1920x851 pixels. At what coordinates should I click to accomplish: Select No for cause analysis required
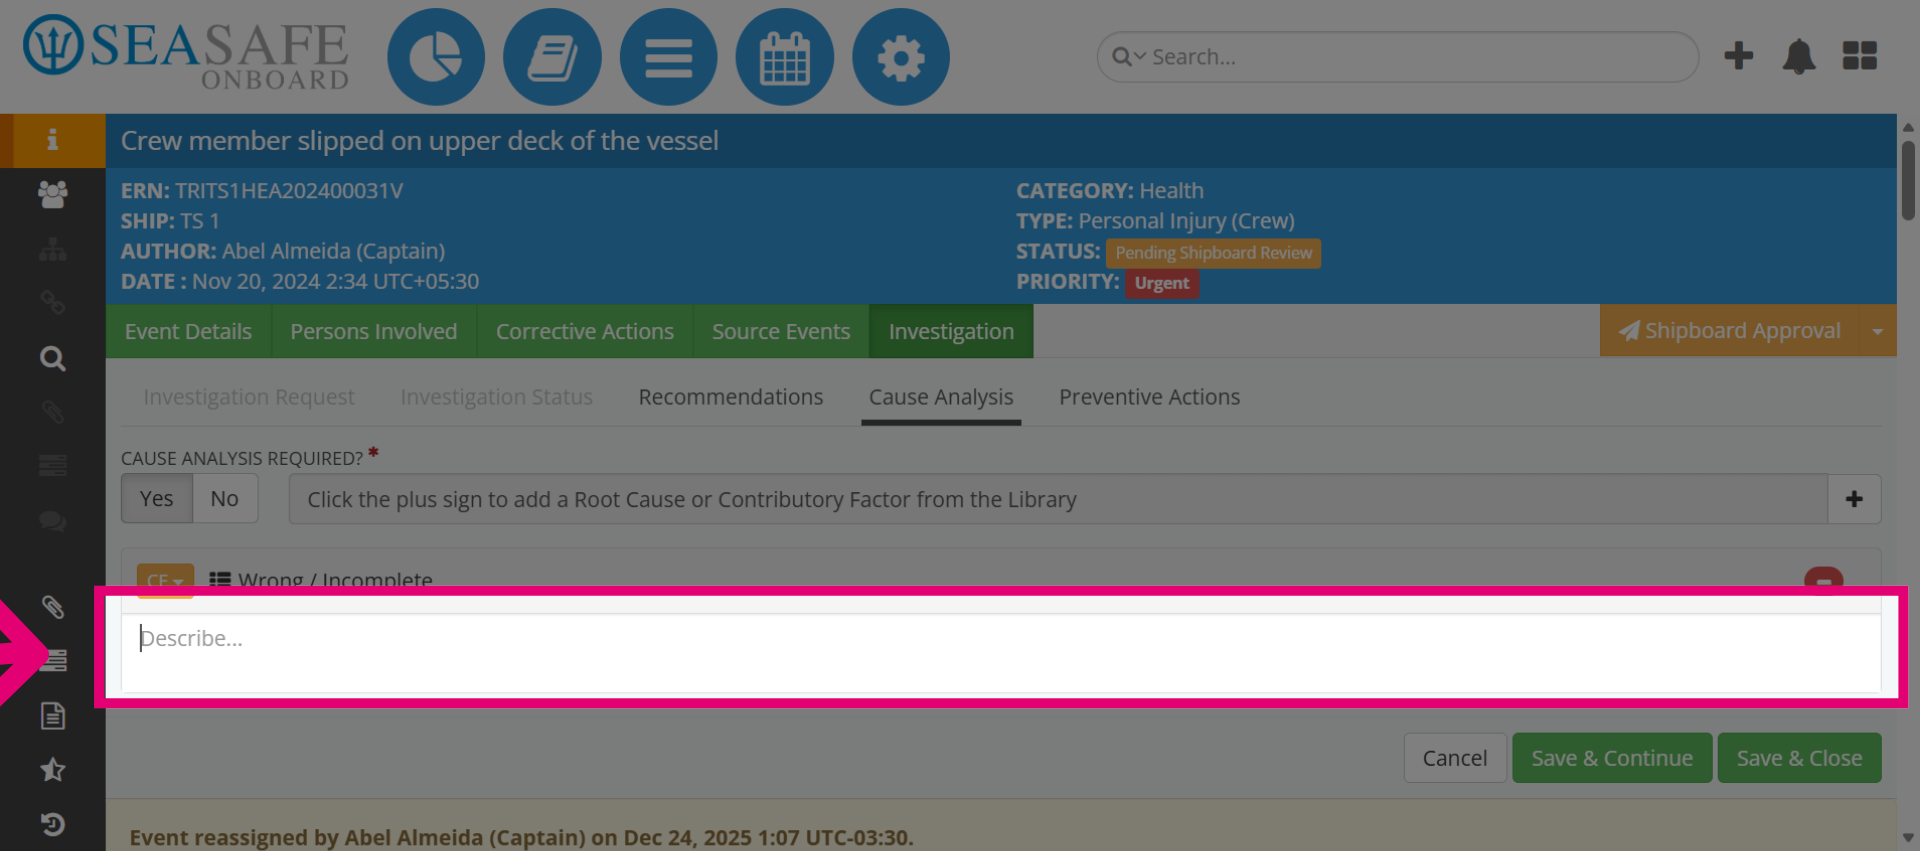pos(224,499)
